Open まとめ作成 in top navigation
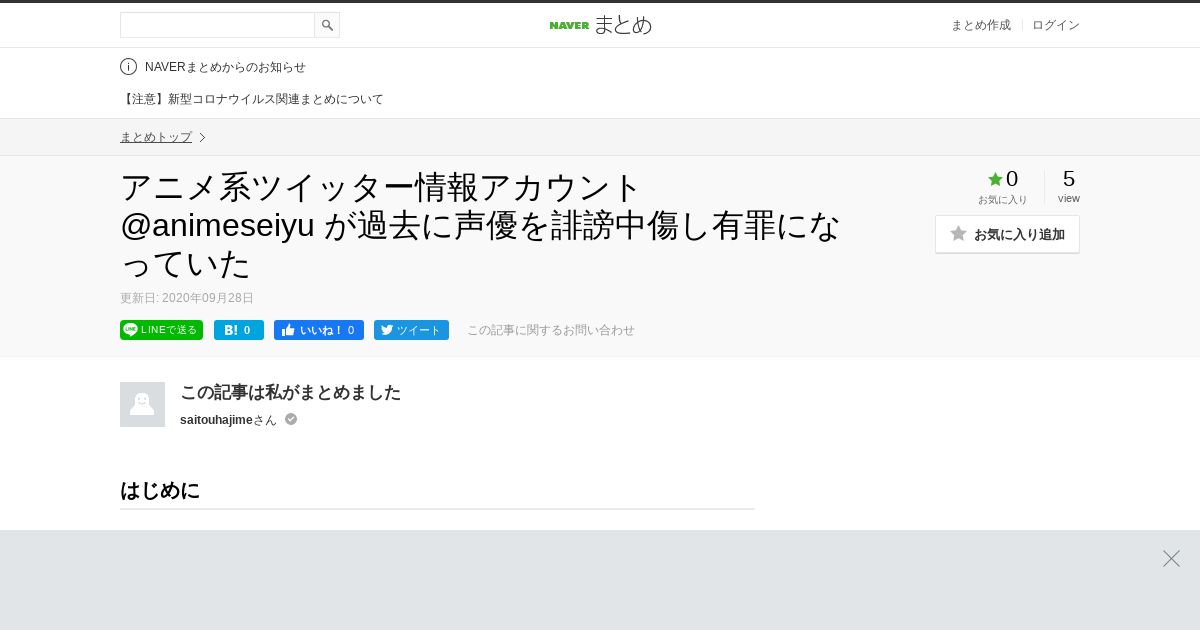 point(980,25)
